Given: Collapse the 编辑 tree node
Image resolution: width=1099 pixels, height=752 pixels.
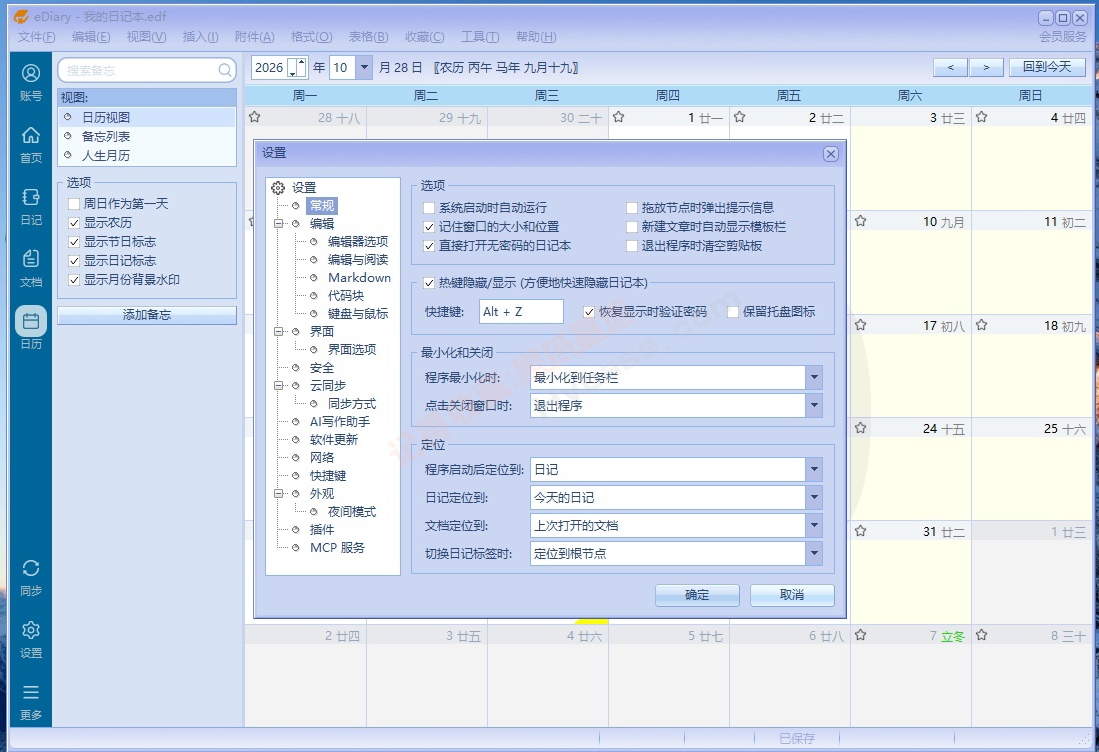Looking at the screenshot, I should pos(278,224).
